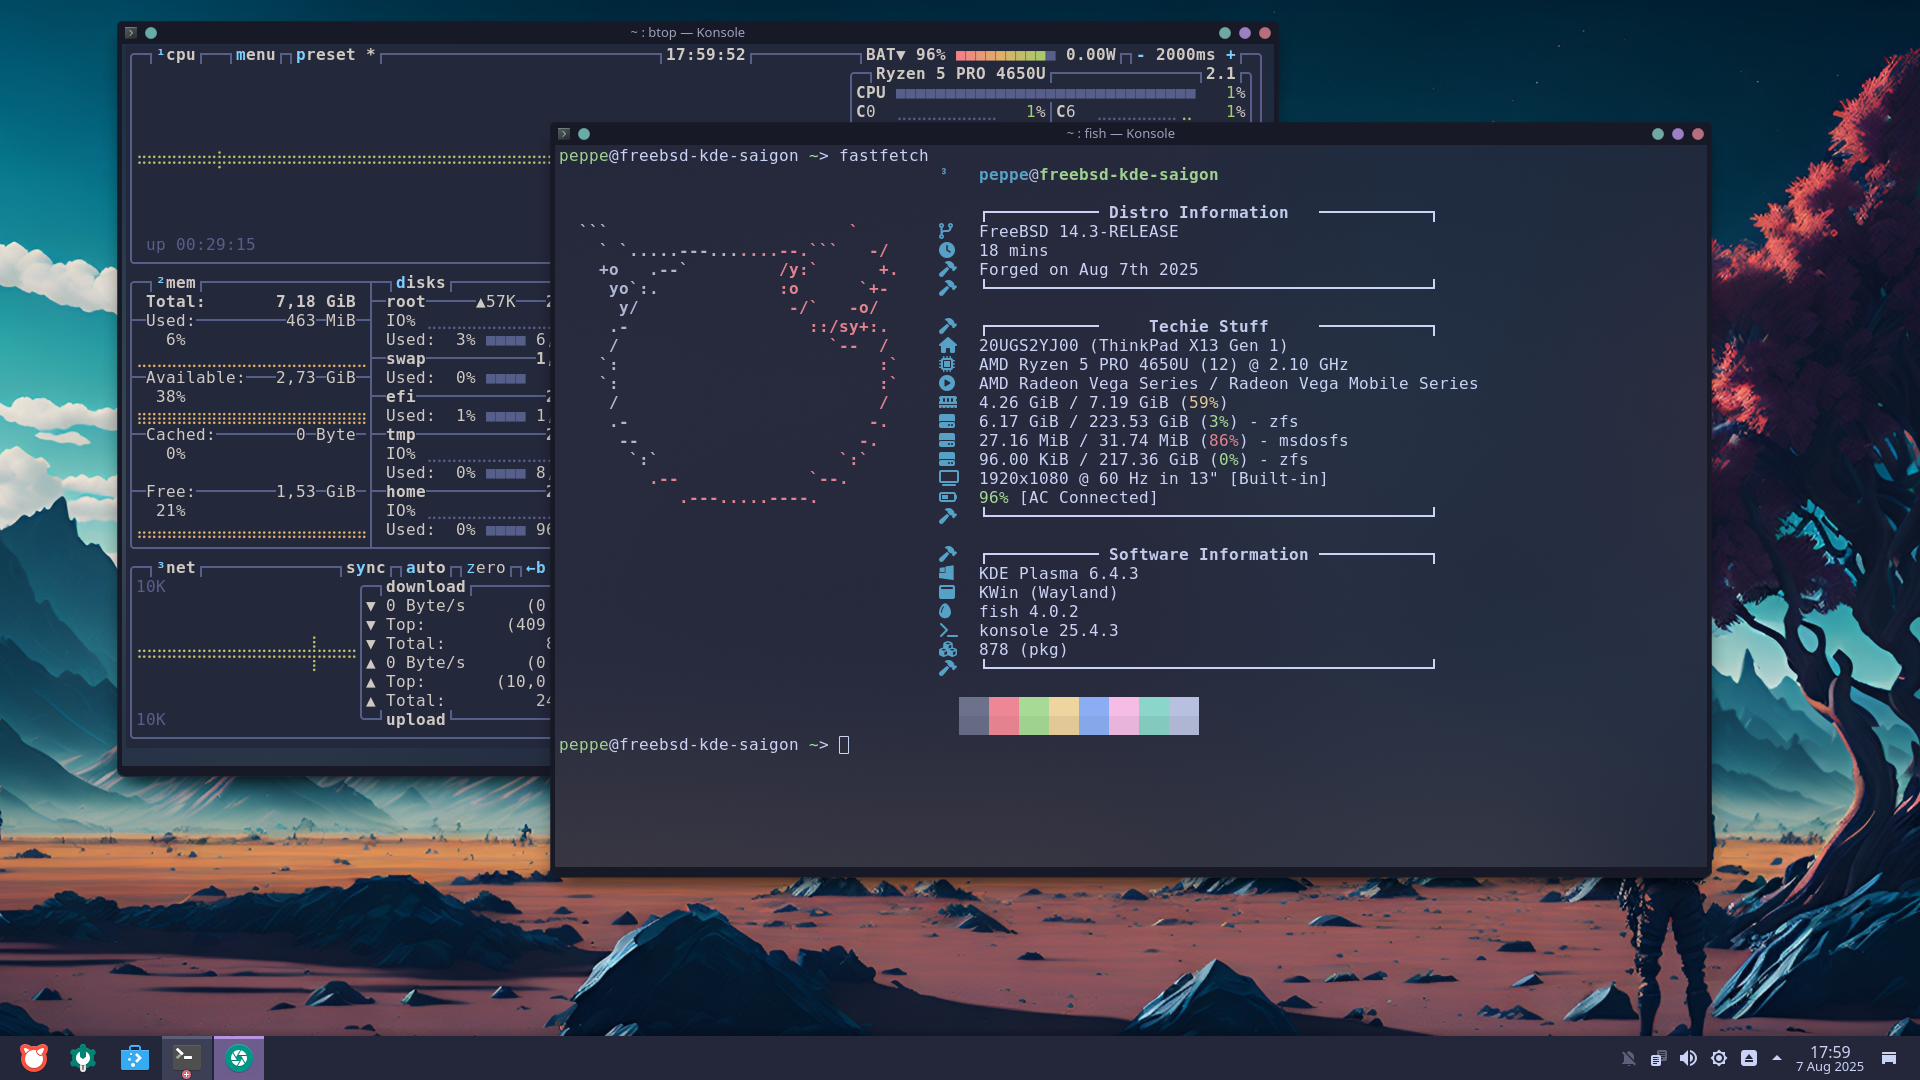Click the btop window's Konsole menu icon
Image resolution: width=1920 pixels, height=1080 pixels.
[x=131, y=33]
